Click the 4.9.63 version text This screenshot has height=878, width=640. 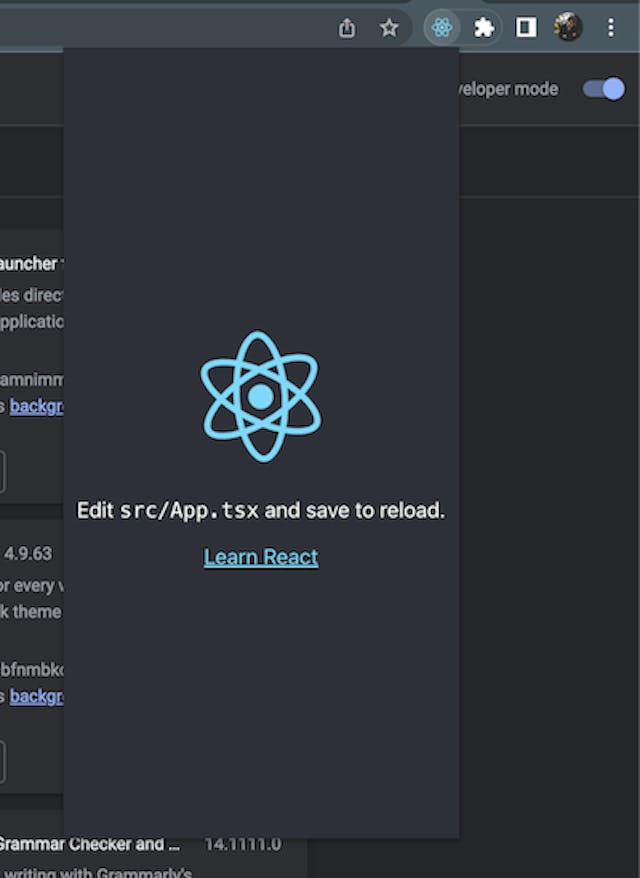(28, 552)
